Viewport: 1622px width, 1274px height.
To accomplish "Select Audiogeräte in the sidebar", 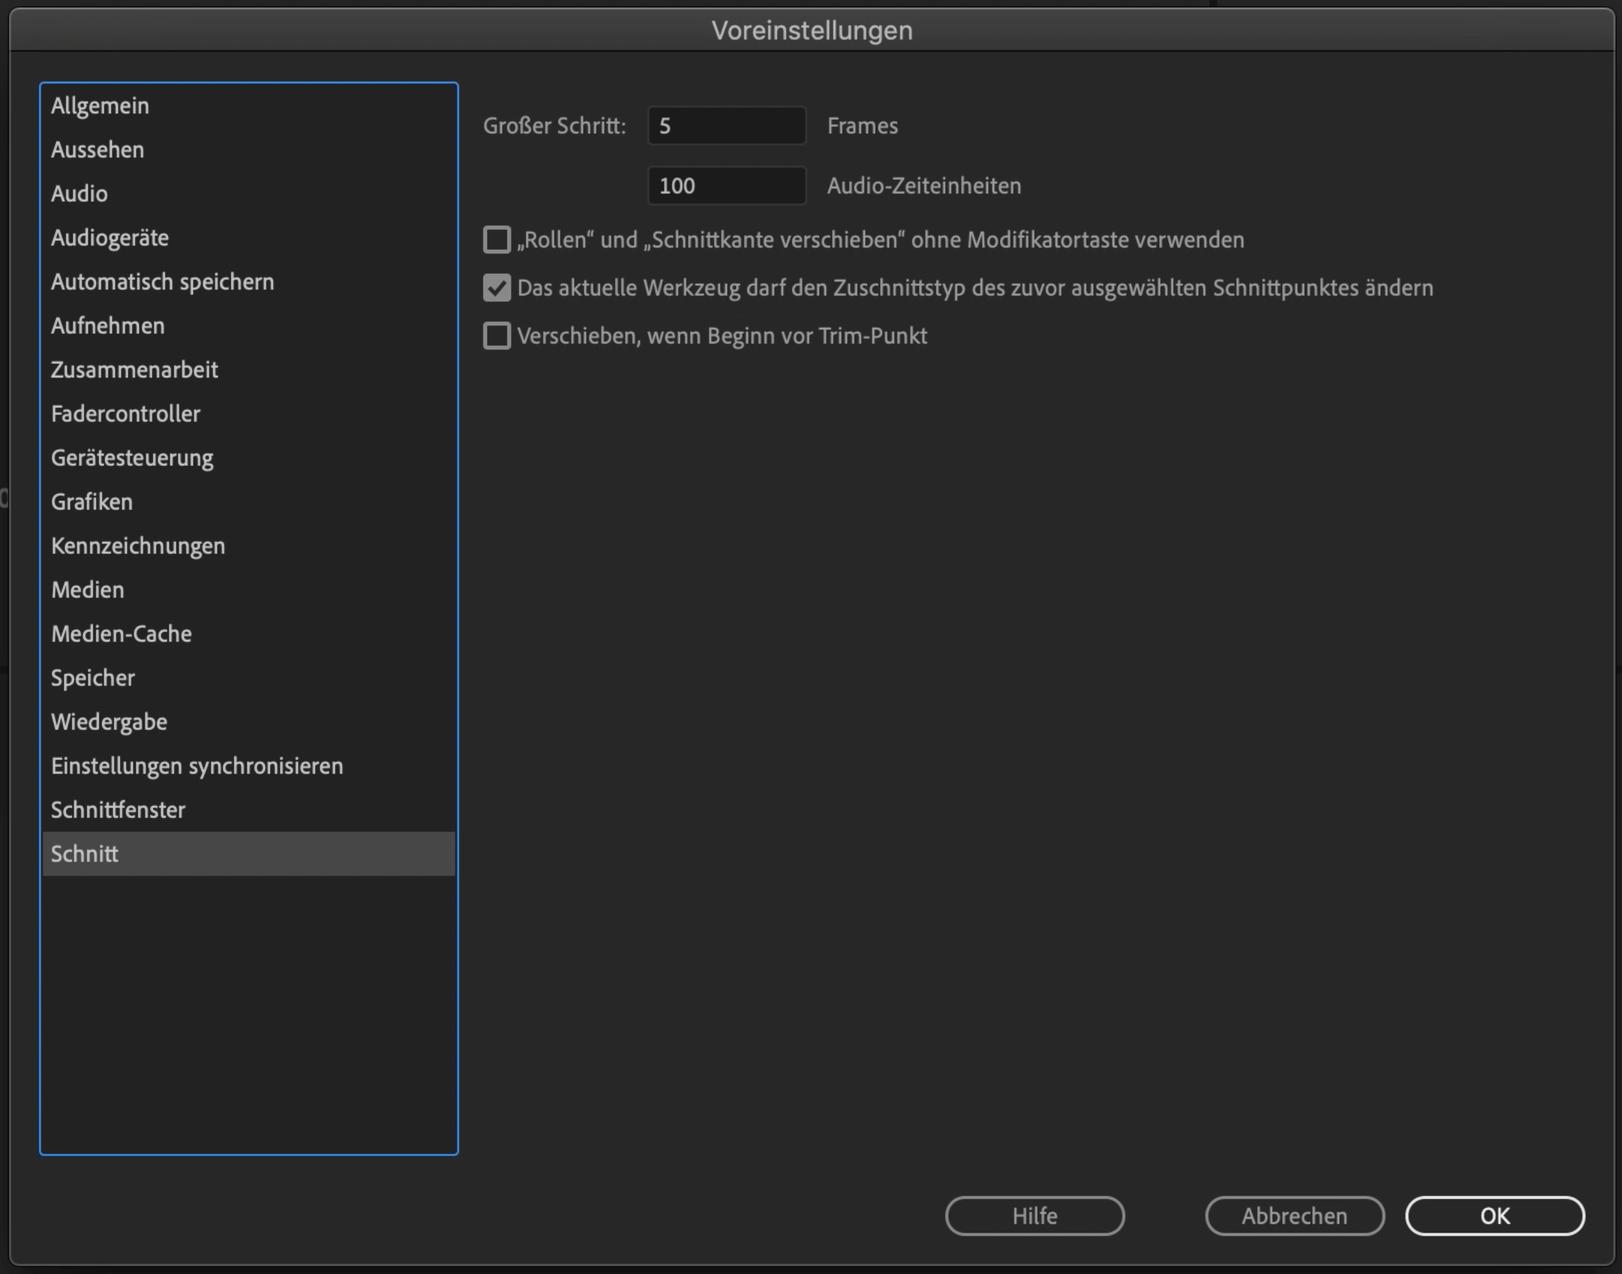I will pyautogui.click(x=110, y=238).
